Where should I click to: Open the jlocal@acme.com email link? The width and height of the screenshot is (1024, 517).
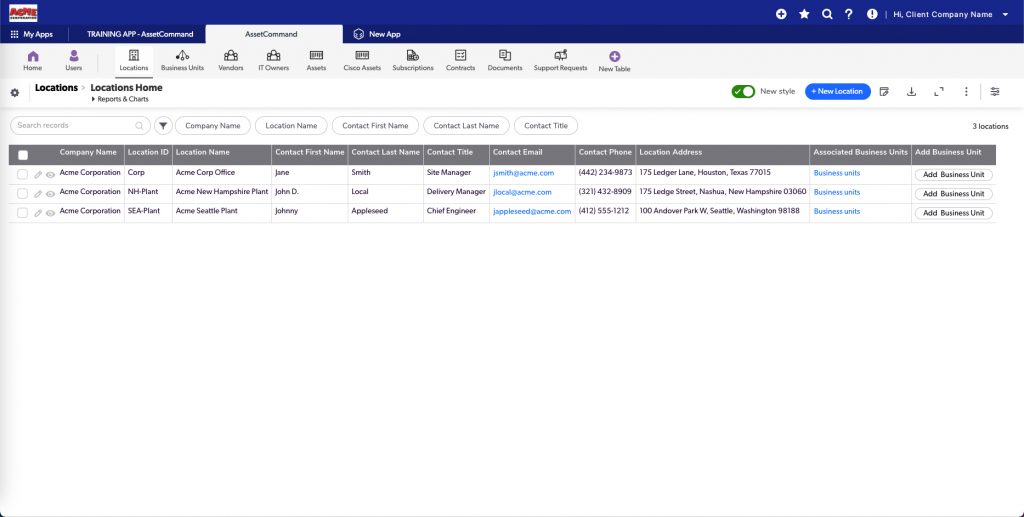pos(522,193)
